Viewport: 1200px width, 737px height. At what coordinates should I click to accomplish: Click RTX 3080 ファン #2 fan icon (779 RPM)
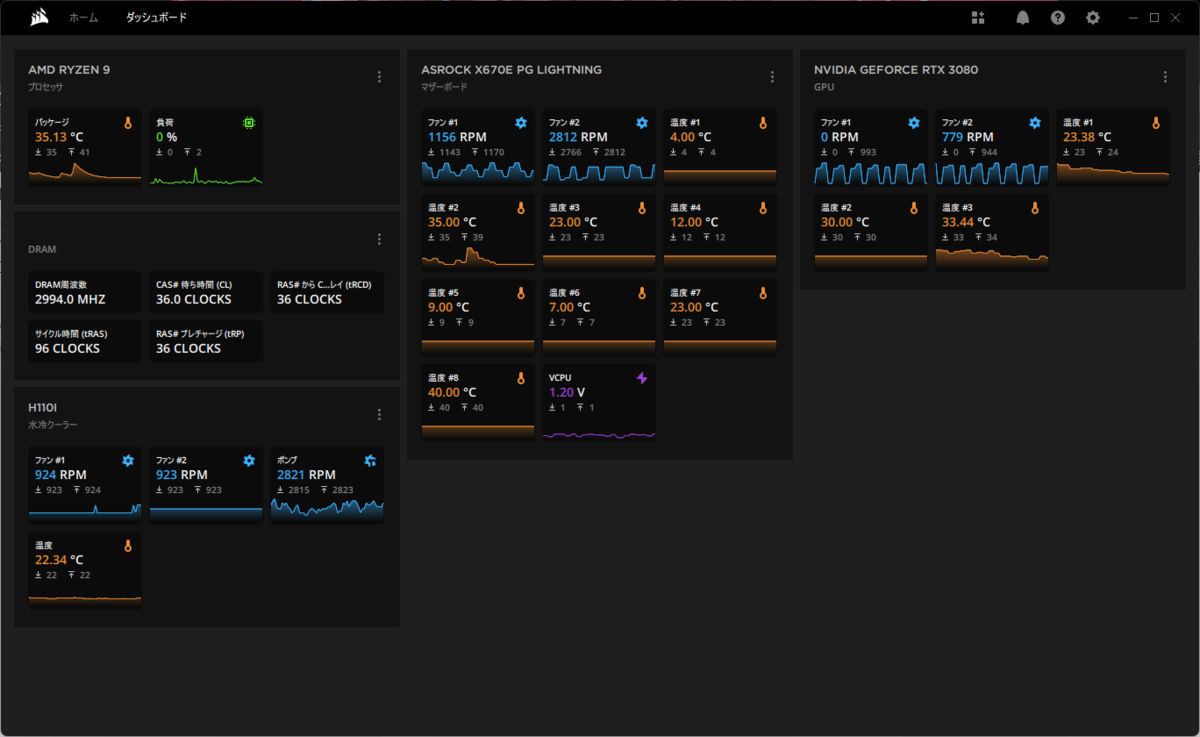[x=1035, y=122]
